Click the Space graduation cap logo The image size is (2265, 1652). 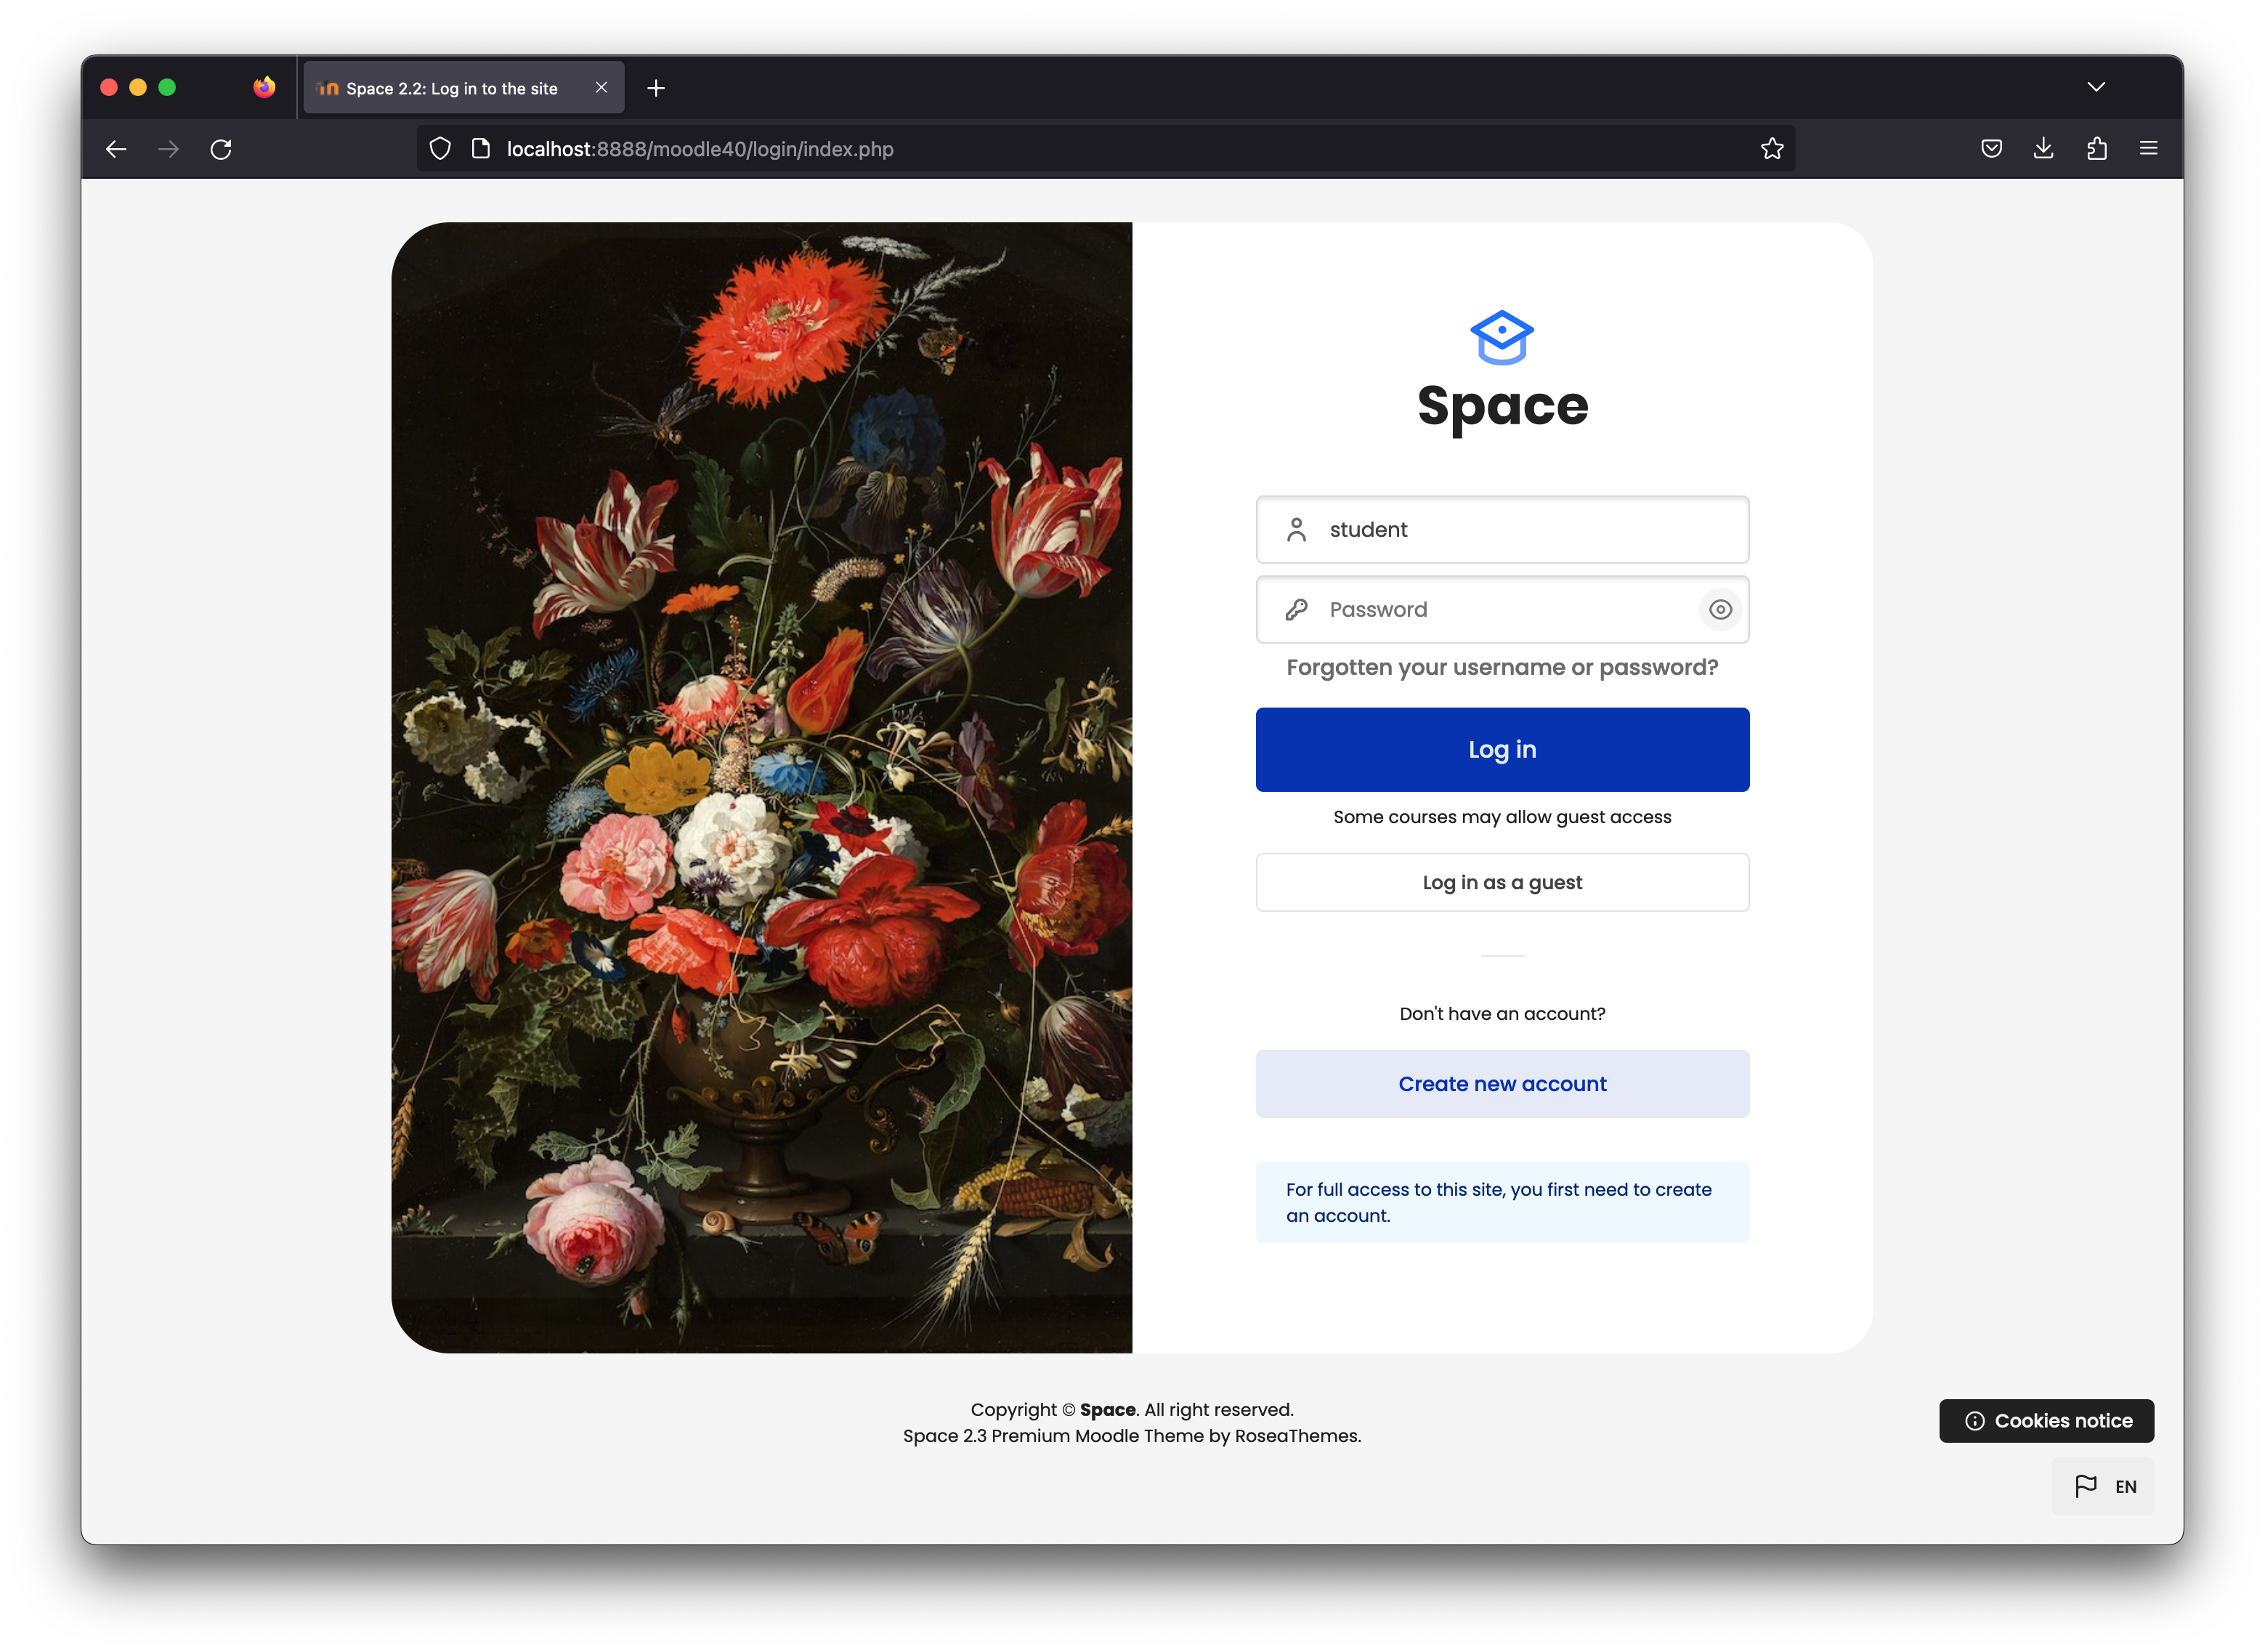pos(1501,338)
